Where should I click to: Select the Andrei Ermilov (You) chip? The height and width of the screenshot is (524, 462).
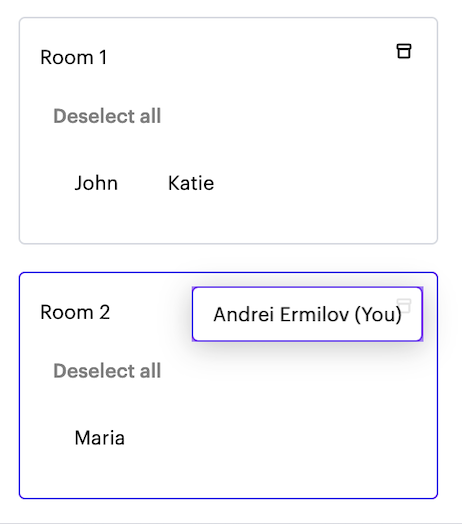(x=307, y=314)
